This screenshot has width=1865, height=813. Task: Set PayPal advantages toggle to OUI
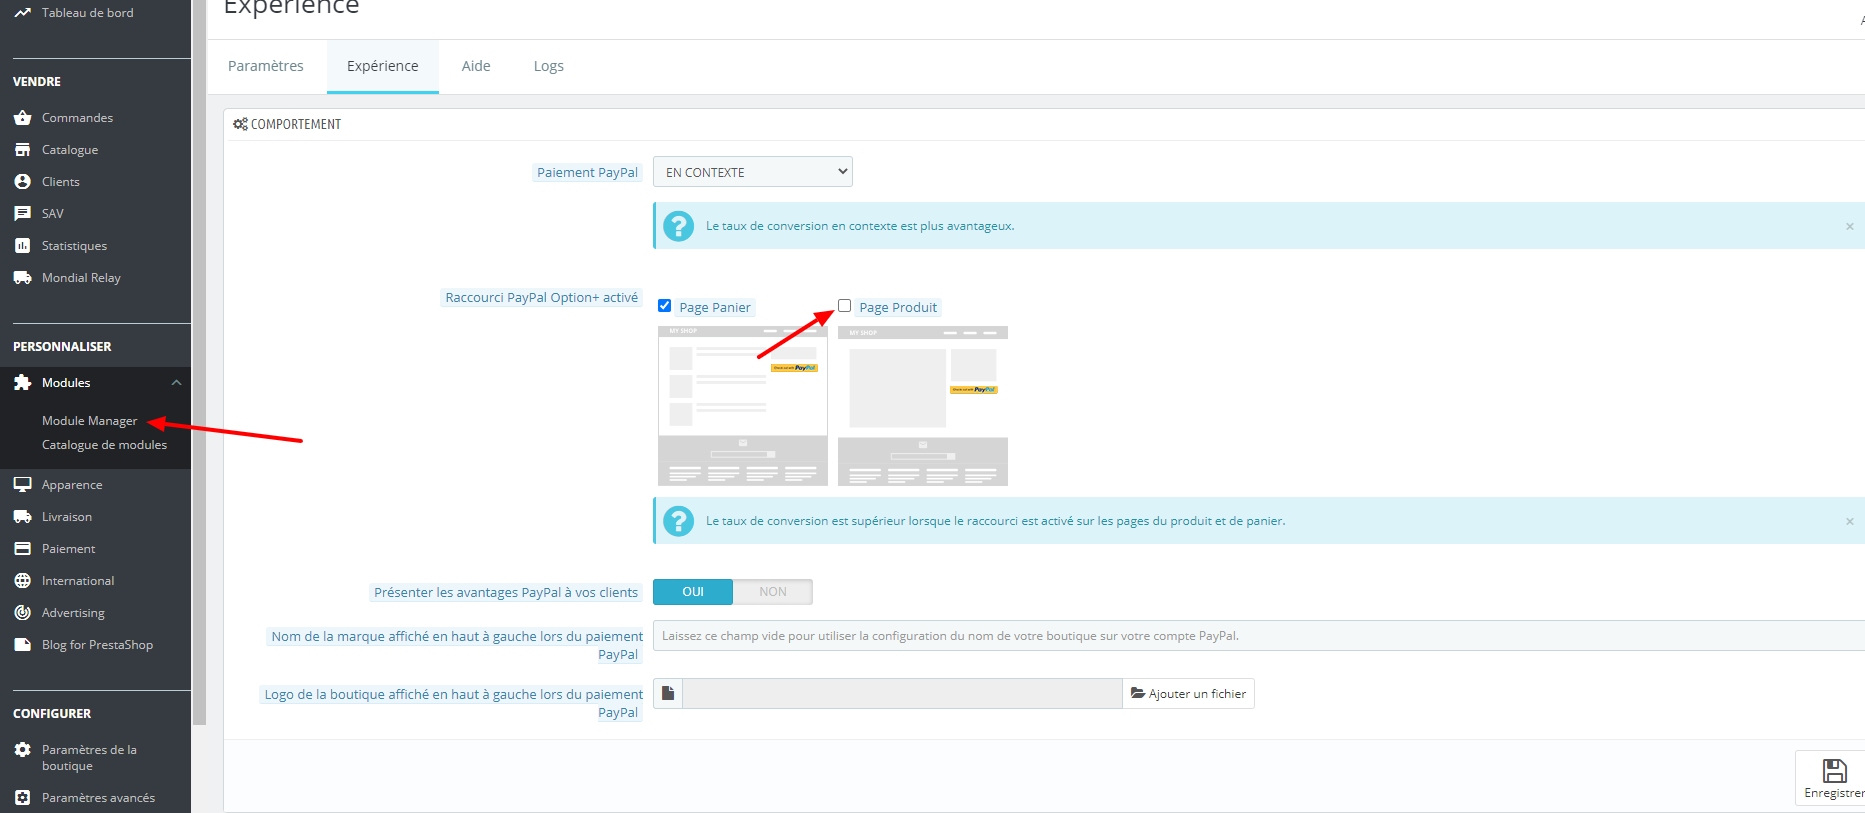(693, 592)
